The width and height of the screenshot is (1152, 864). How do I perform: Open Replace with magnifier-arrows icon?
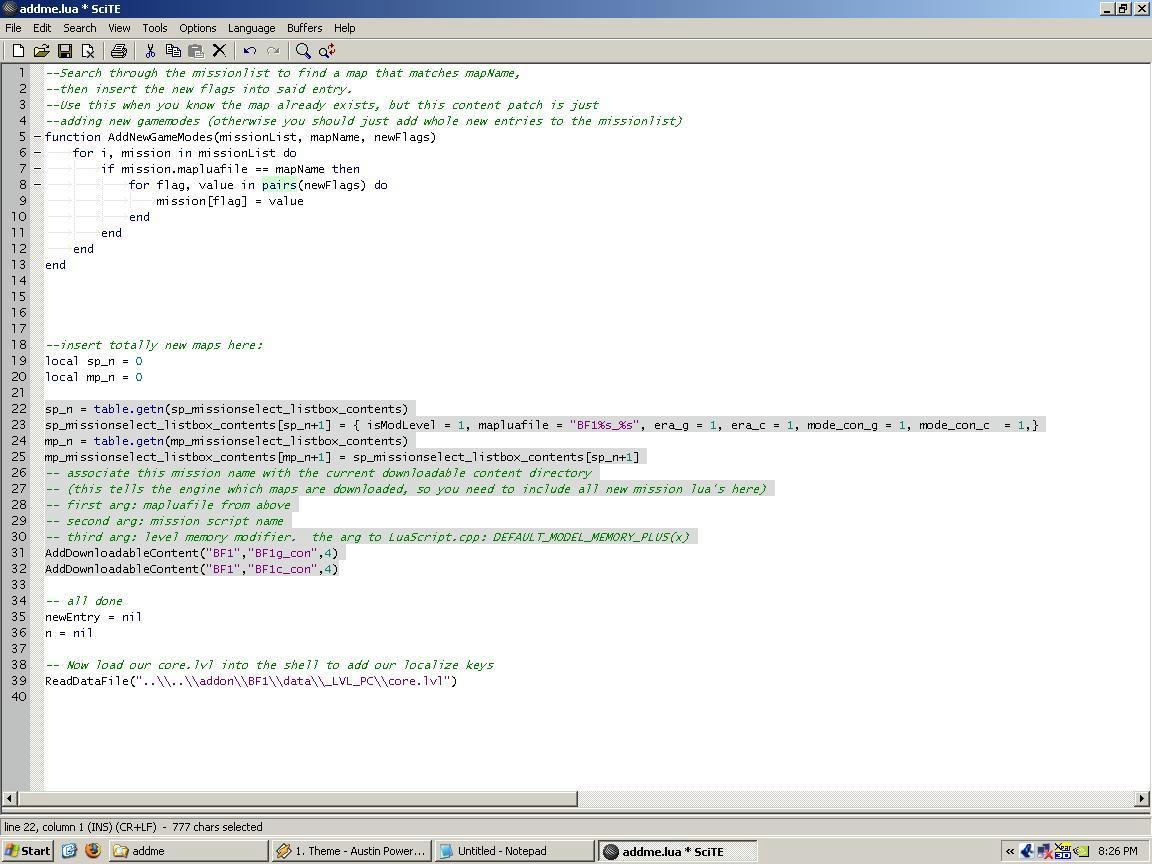(x=327, y=51)
